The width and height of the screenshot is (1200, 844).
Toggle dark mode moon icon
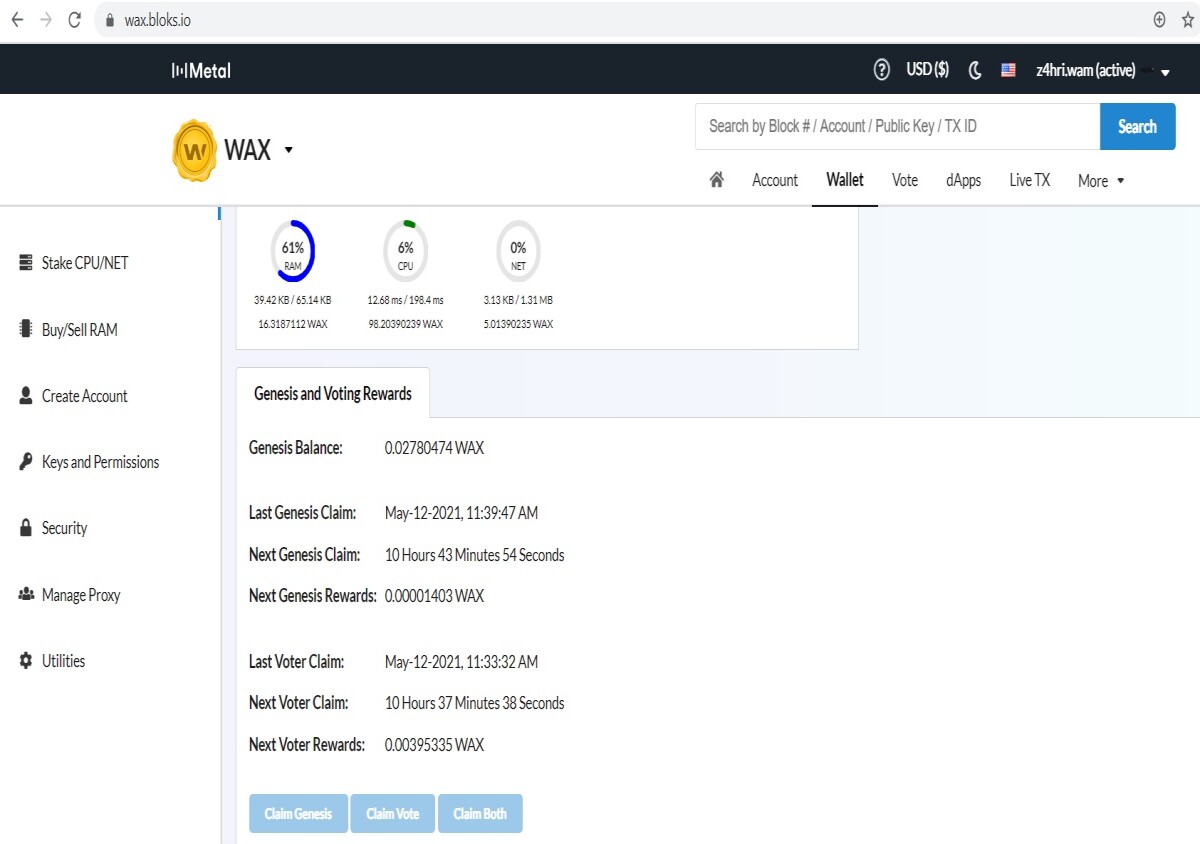coord(975,70)
